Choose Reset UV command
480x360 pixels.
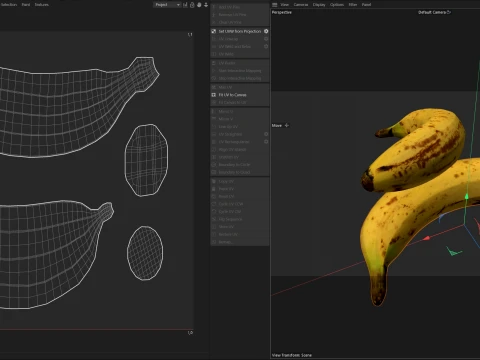click(x=240, y=197)
